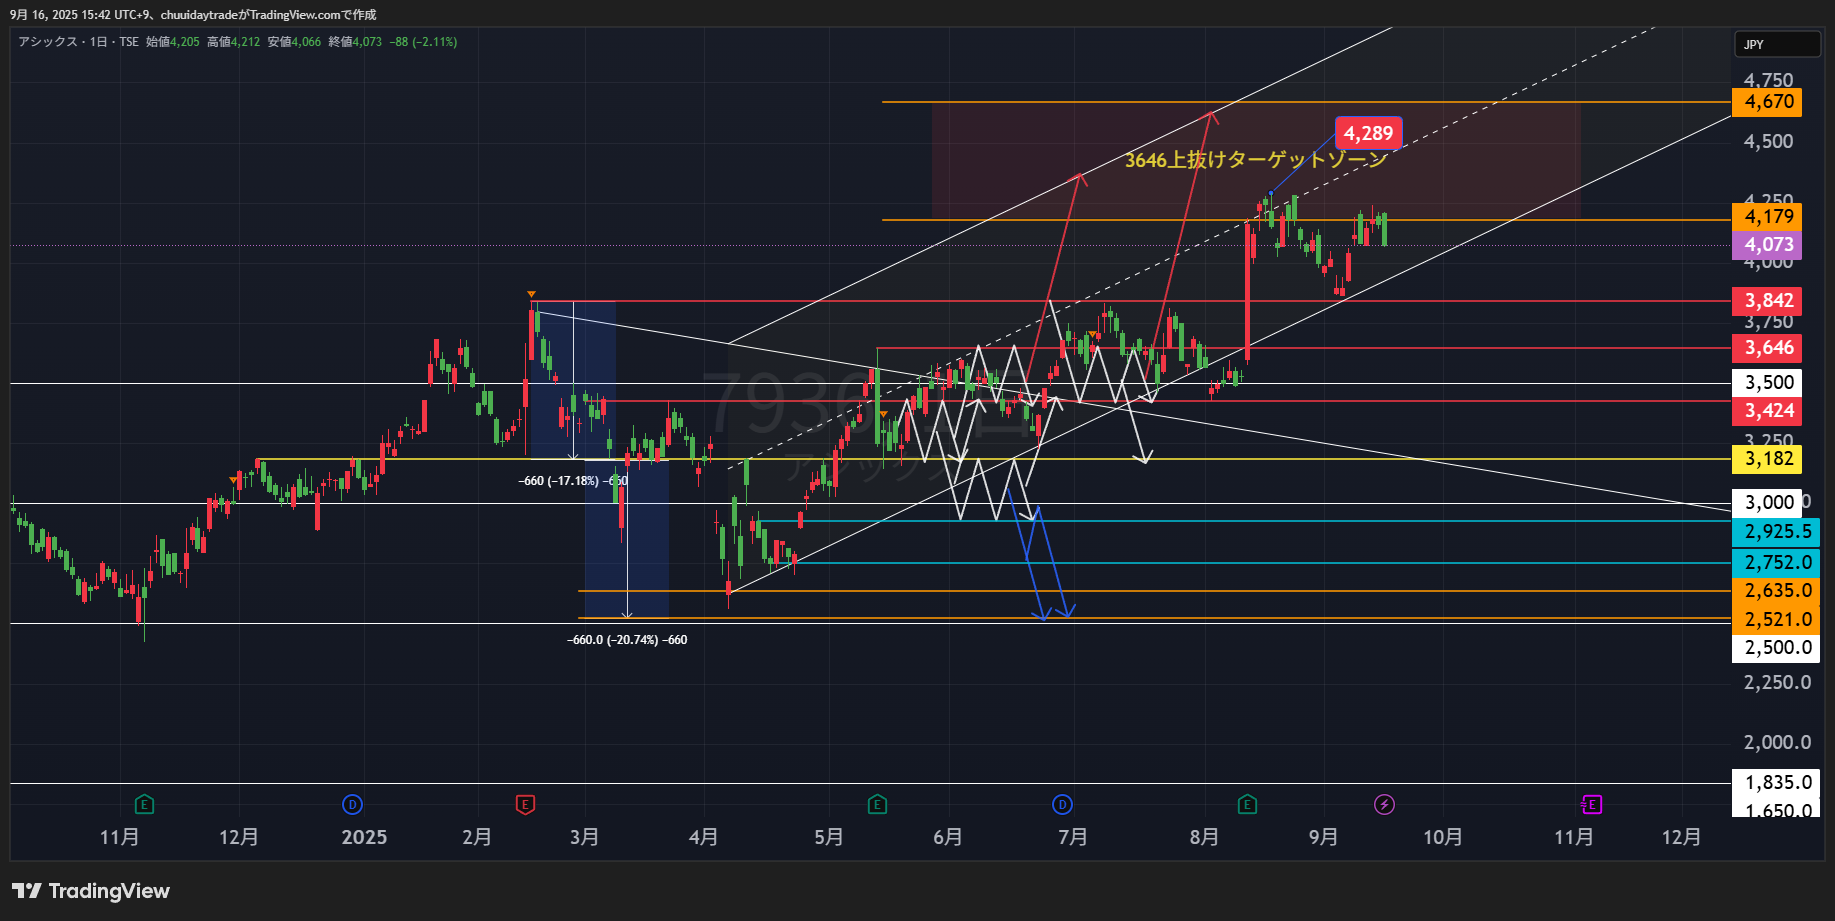The image size is (1835, 921).
Task: Click the red 3,842 price label
Action: click(1768, 301)
